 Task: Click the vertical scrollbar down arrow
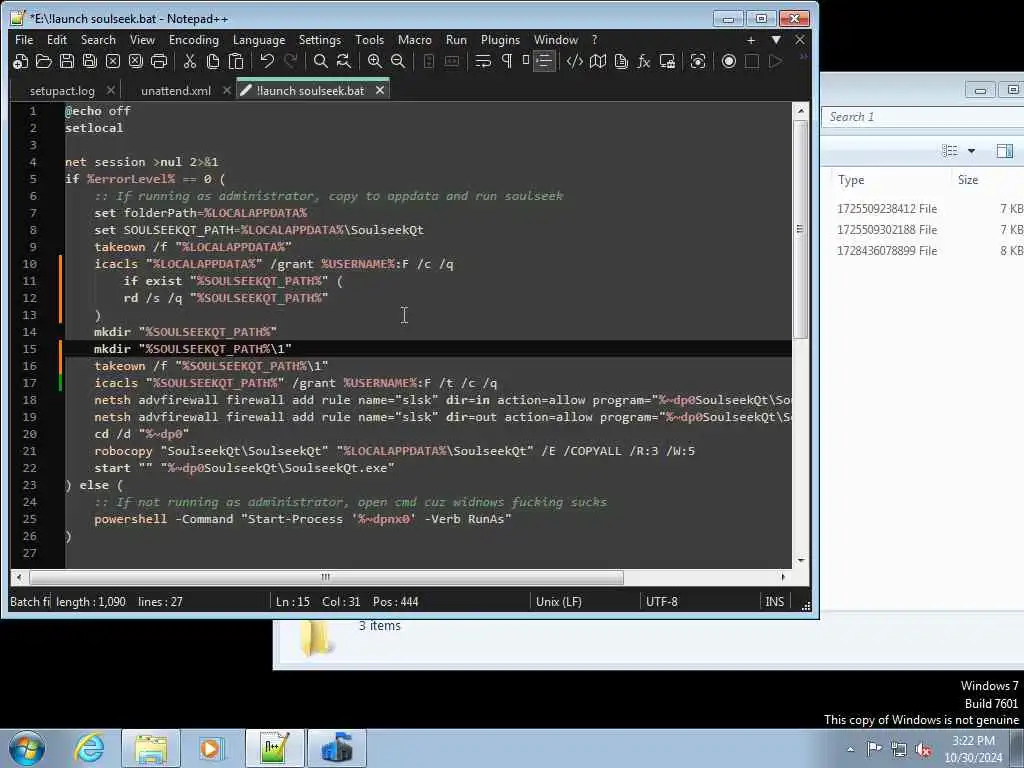click(801, 560)
